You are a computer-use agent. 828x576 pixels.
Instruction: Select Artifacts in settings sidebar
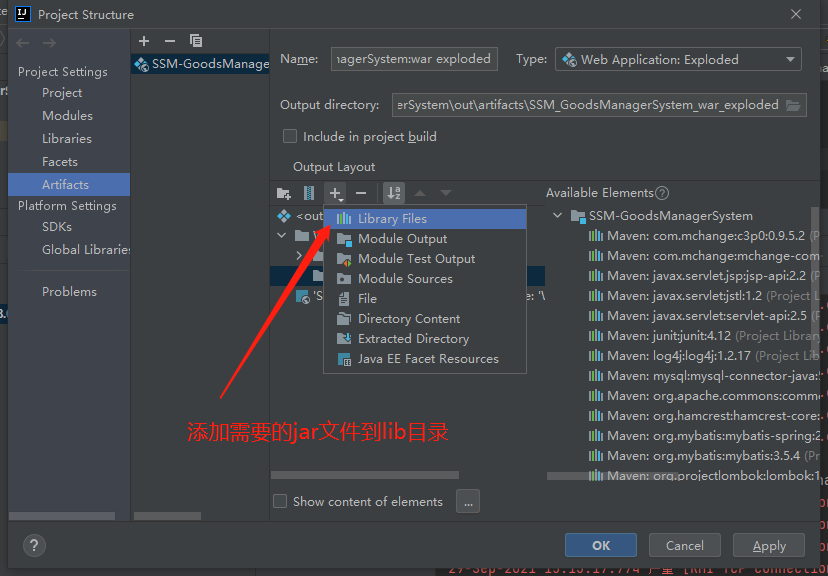[69, 184]
